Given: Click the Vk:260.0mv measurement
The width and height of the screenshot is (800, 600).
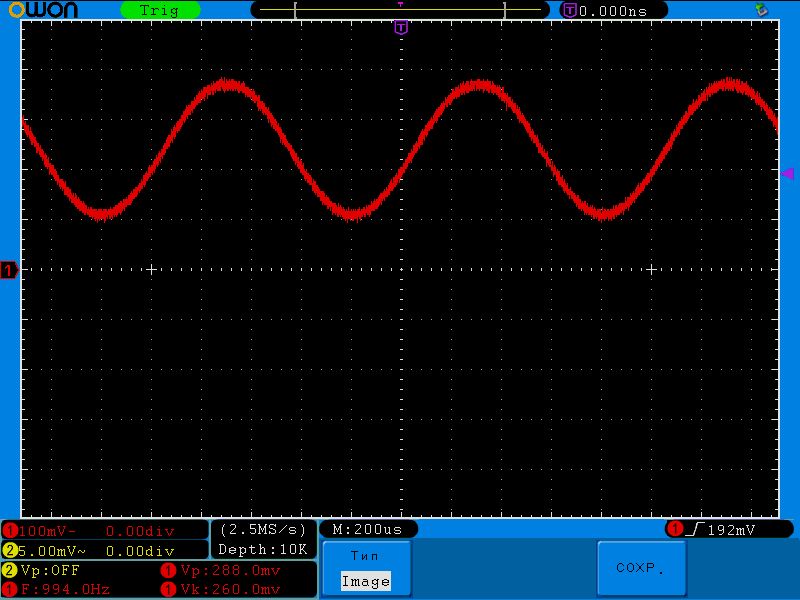Looking at the screenshot, I should pos(230,590).
